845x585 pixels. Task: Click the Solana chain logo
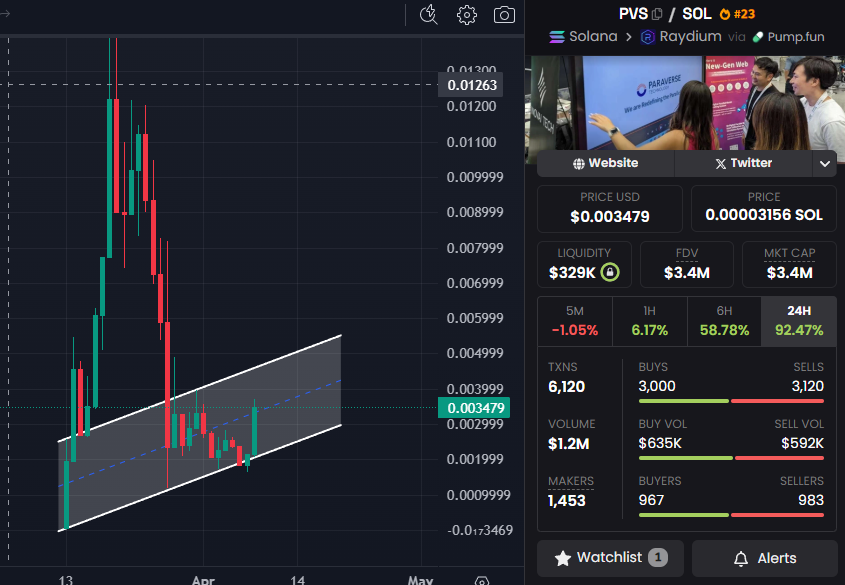557,37
